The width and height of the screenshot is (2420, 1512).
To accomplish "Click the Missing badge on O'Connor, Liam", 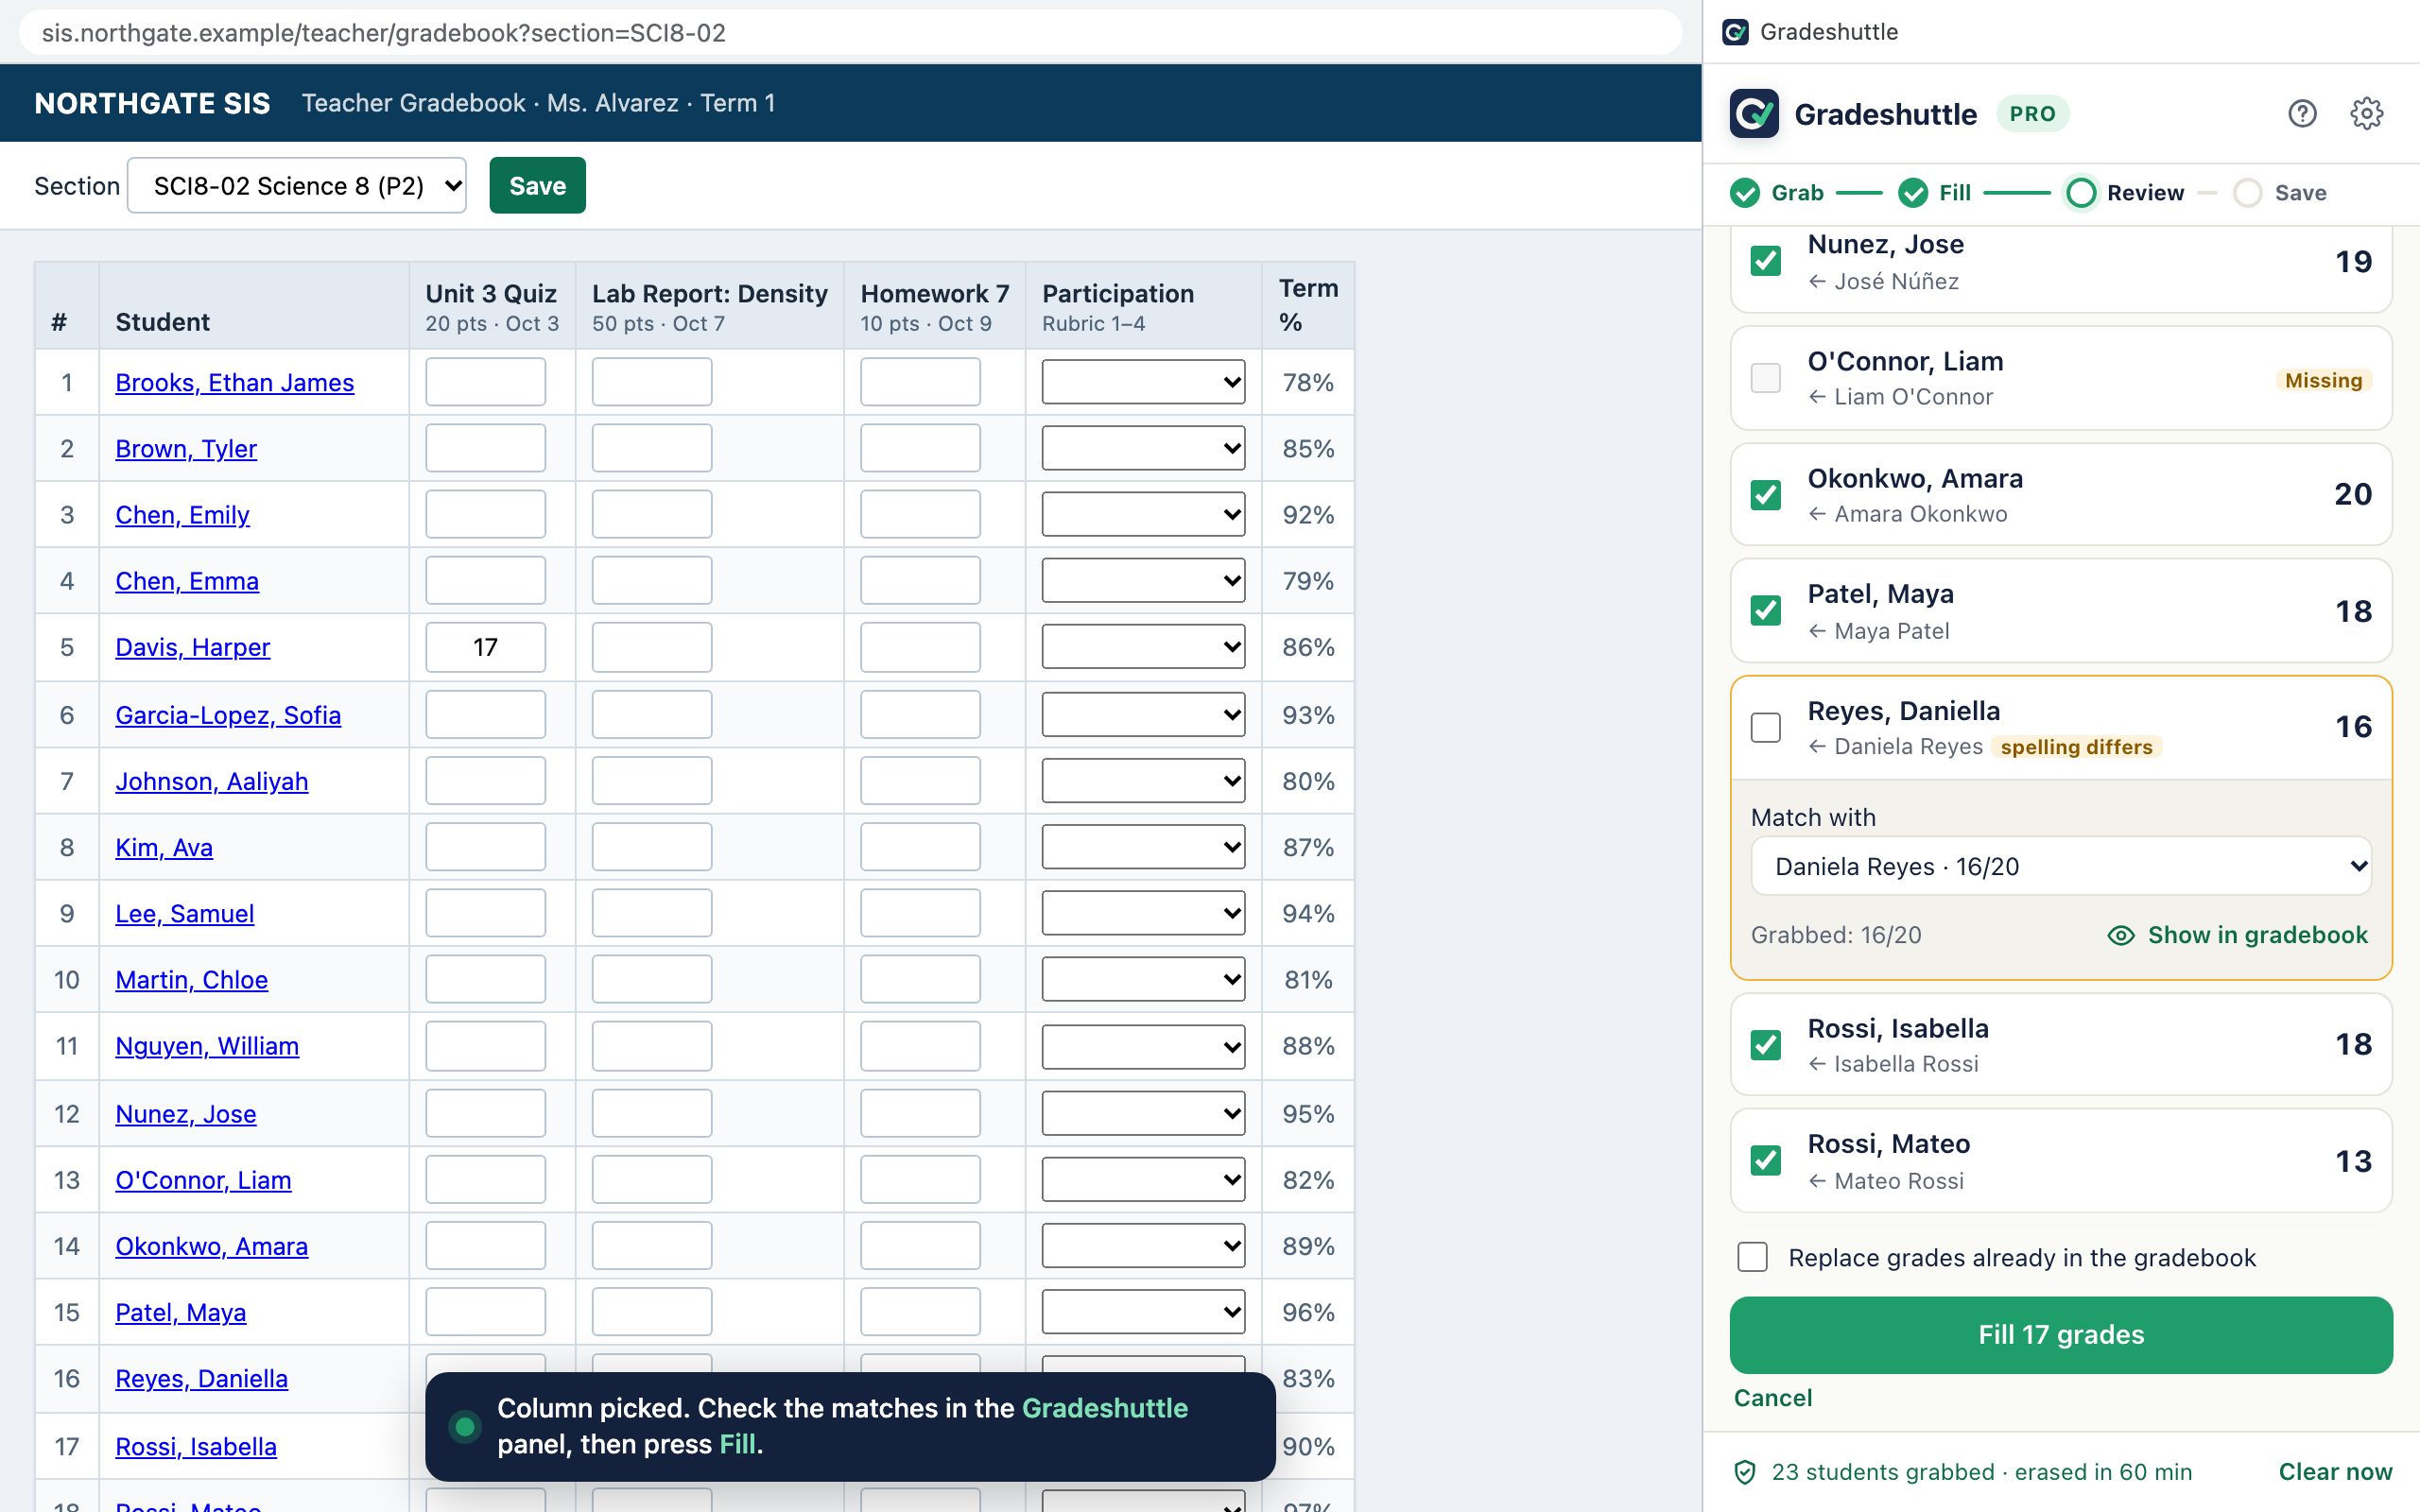I will click(2323, 380).
